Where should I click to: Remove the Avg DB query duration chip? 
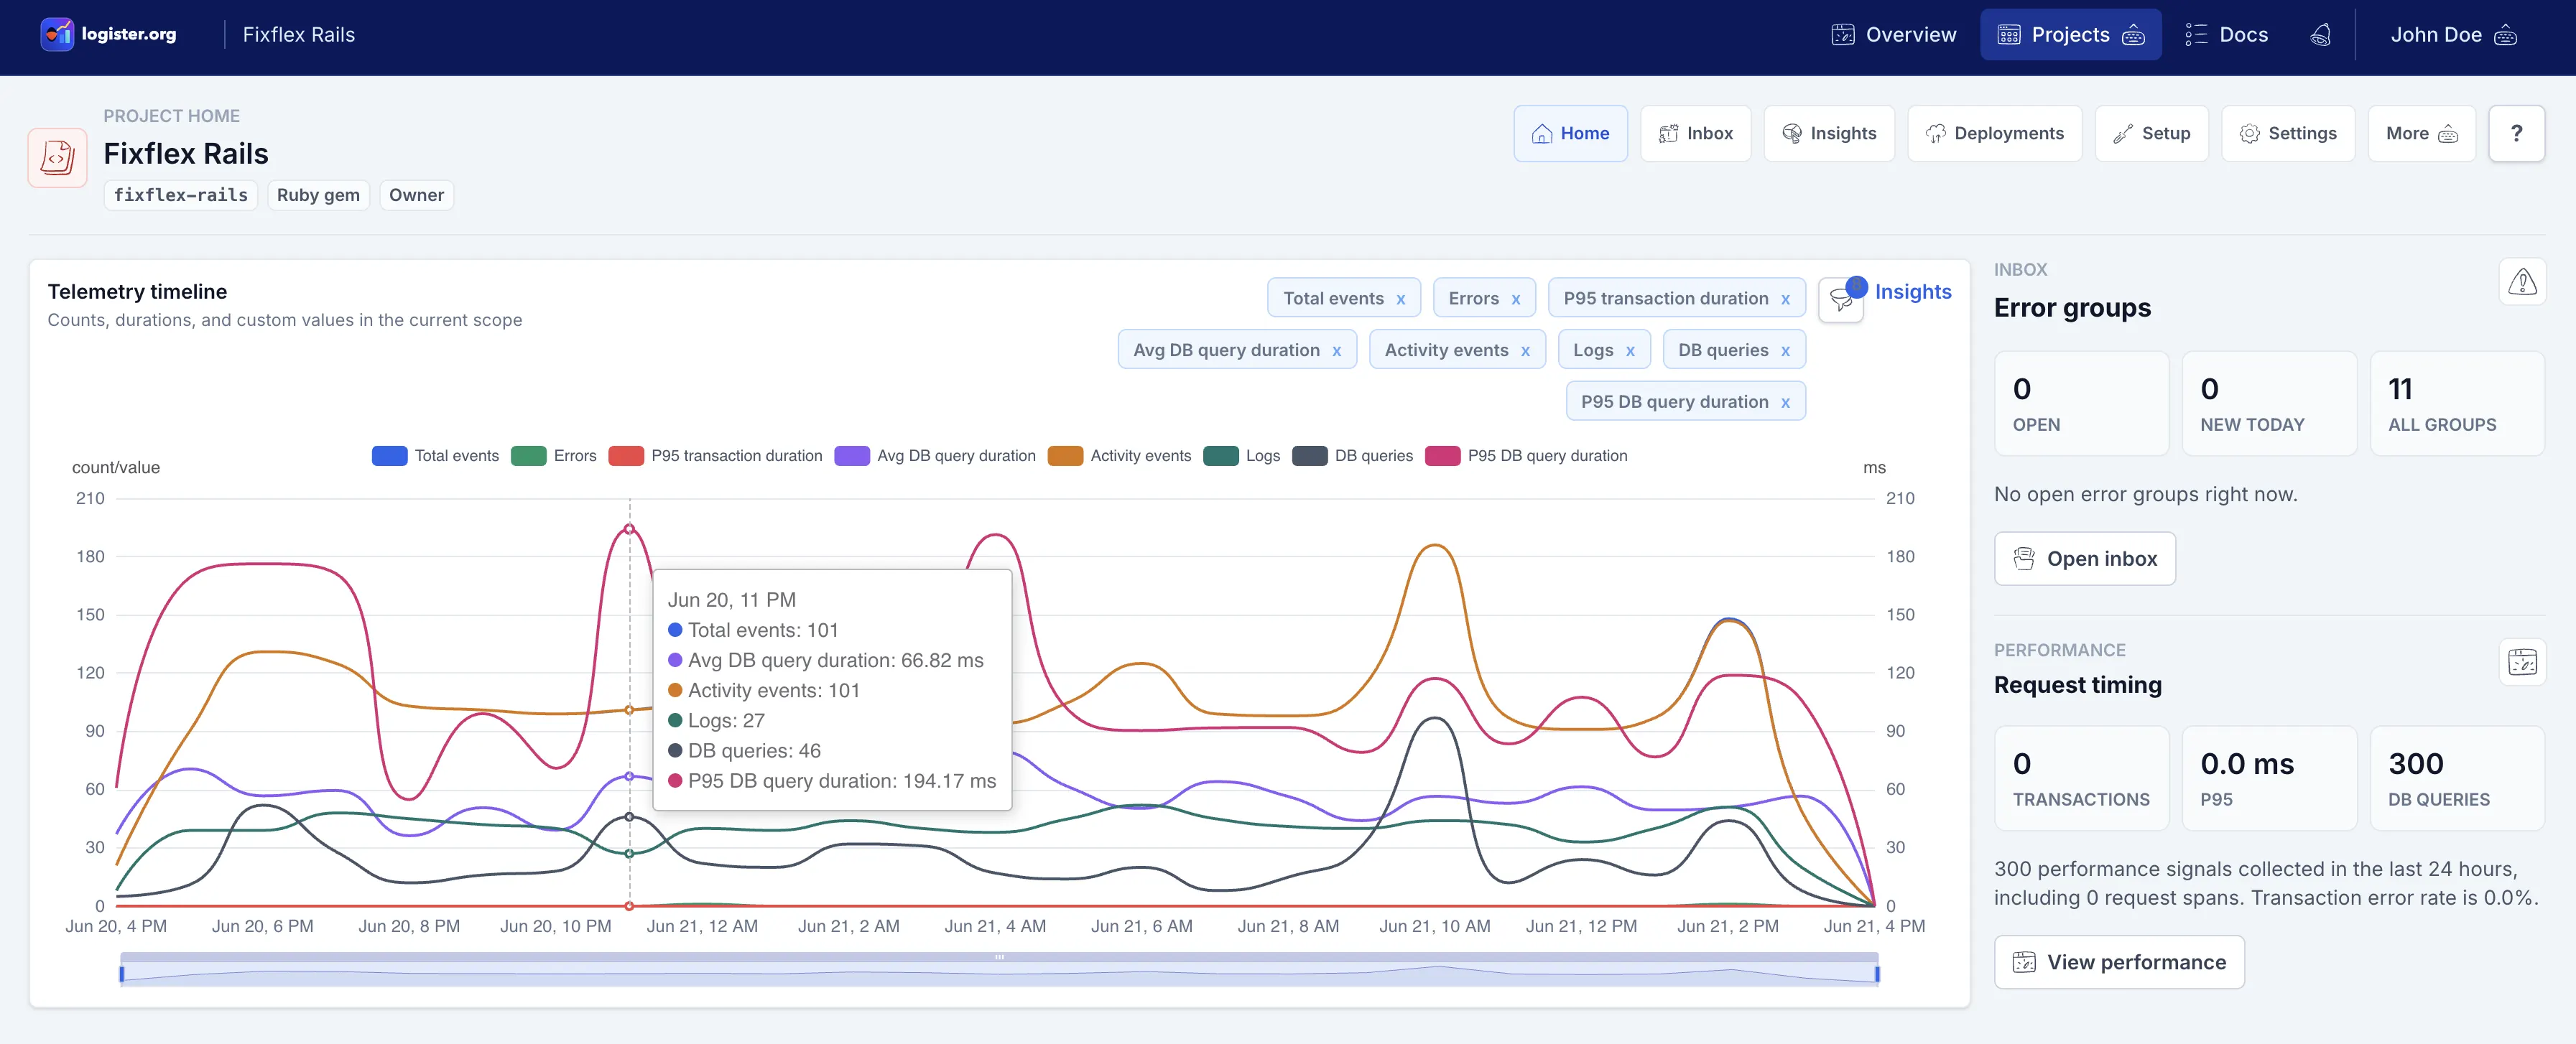click(1336, 351)
